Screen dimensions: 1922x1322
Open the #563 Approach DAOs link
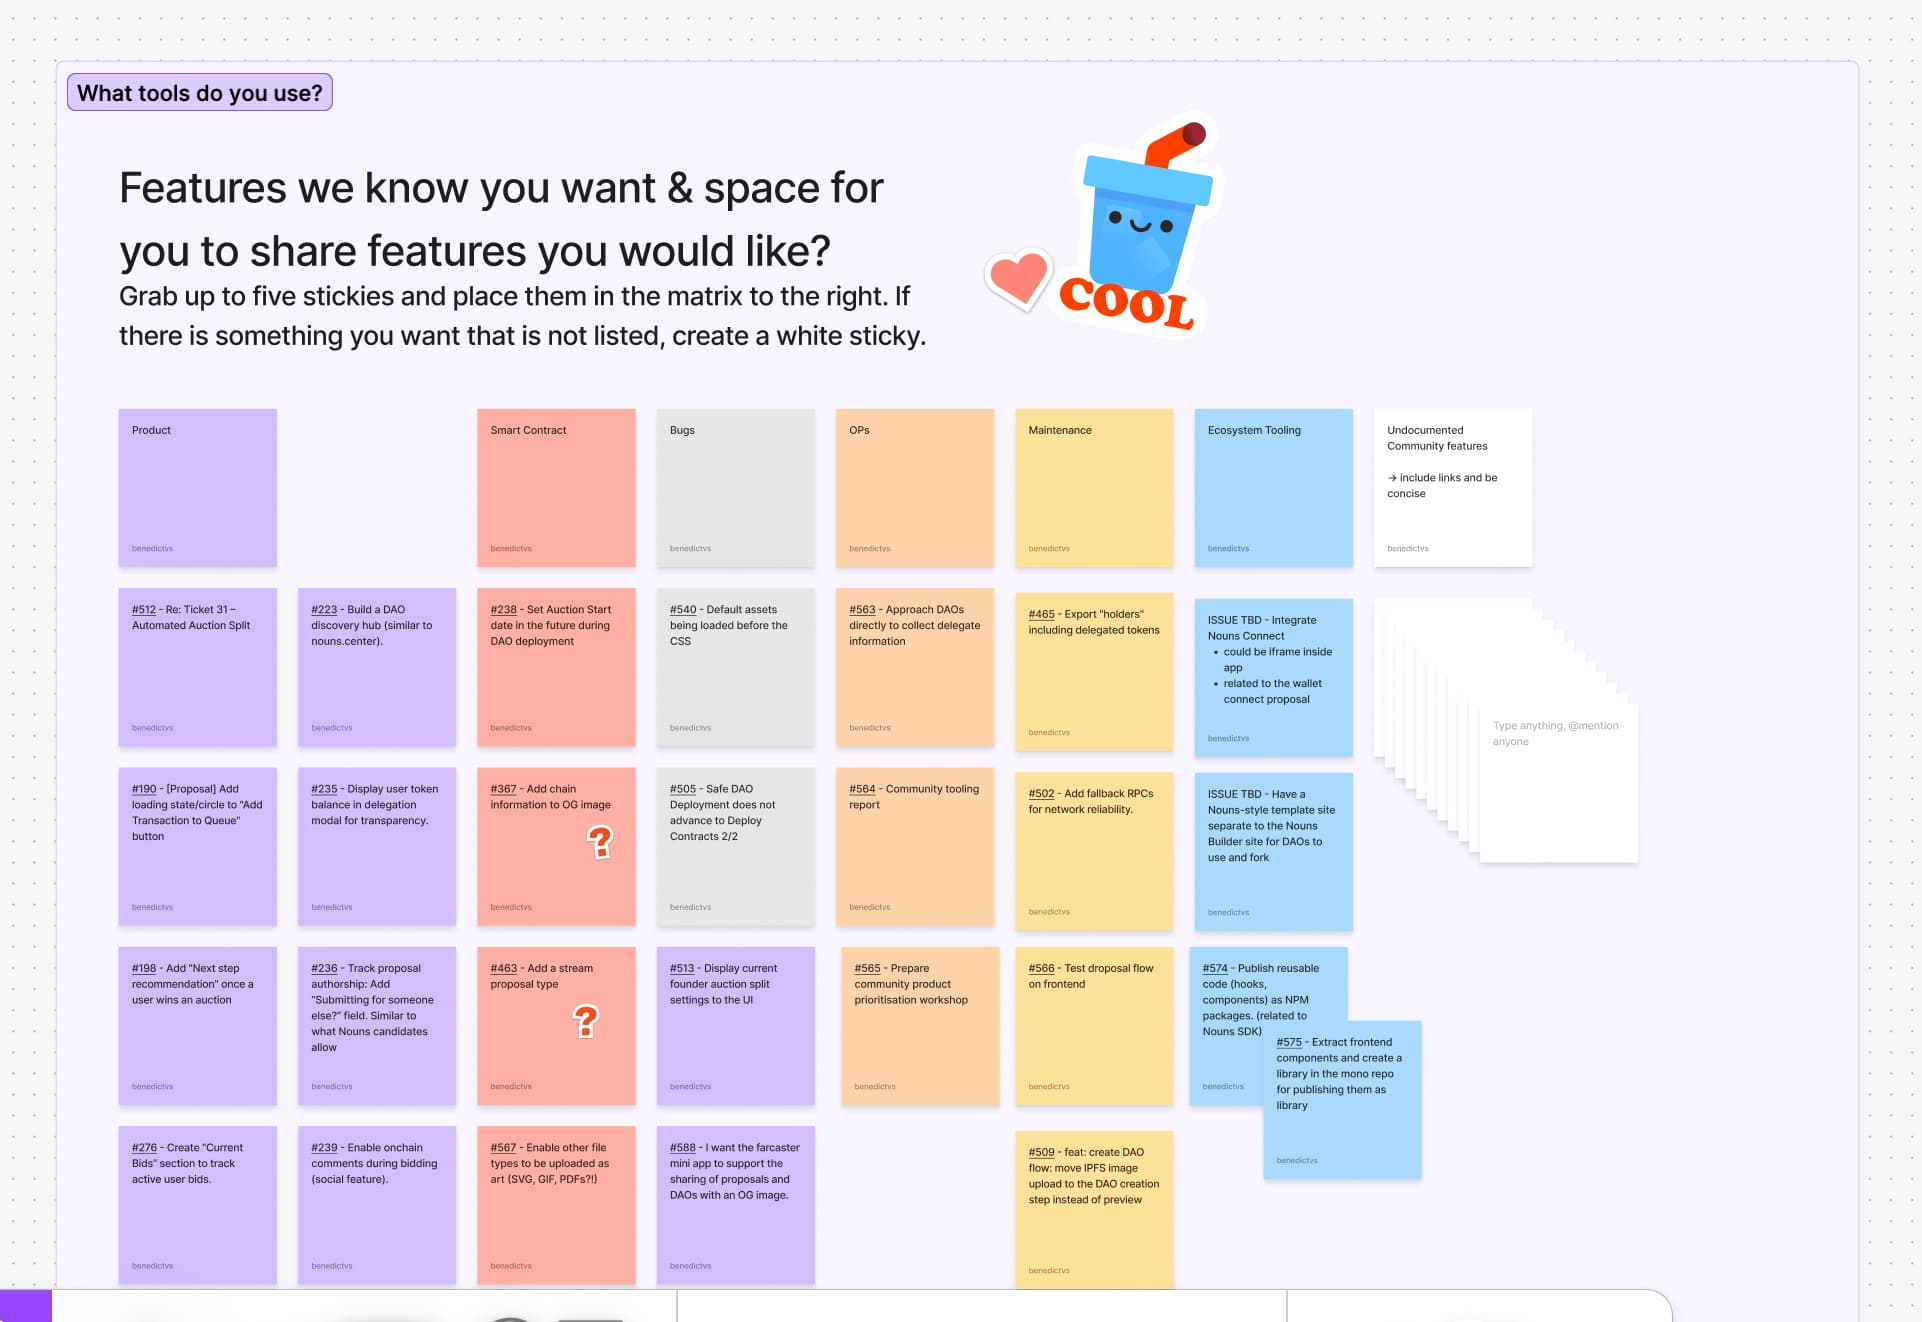tap(861, 610)
